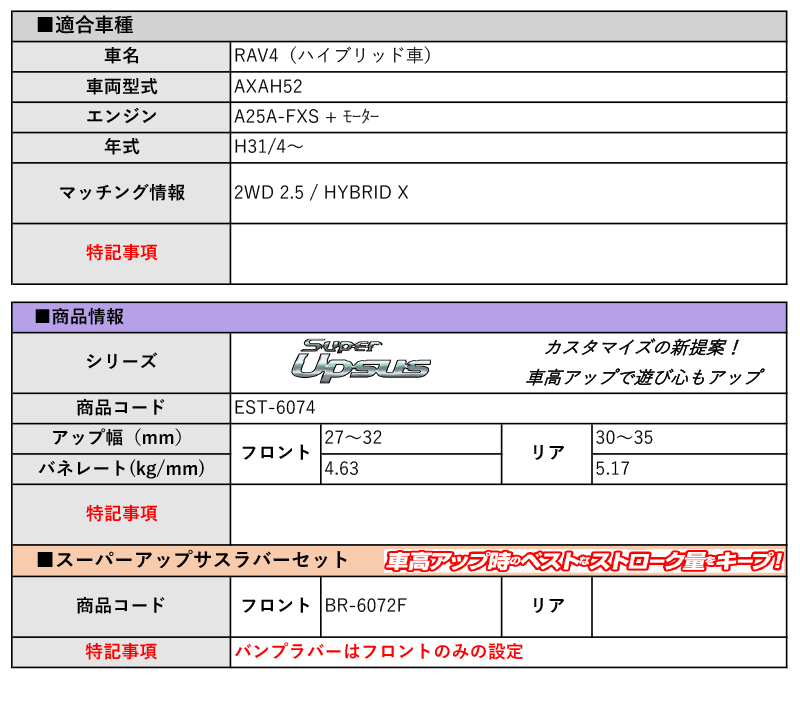Click the スーパーアップサスラバーセット header text
Viewport: 800px width, 709px height.
(193, 561)
